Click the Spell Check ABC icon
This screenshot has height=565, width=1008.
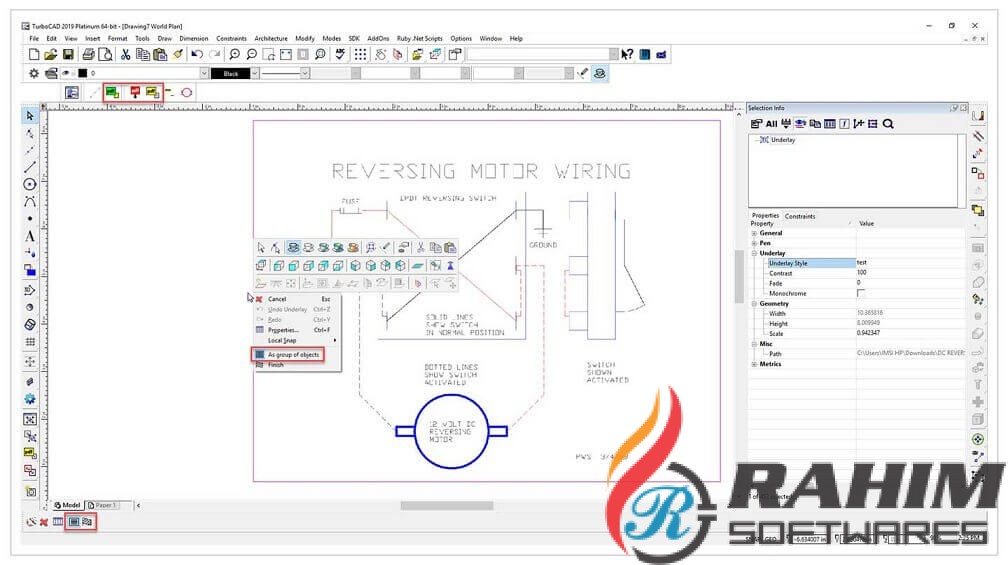340,55
